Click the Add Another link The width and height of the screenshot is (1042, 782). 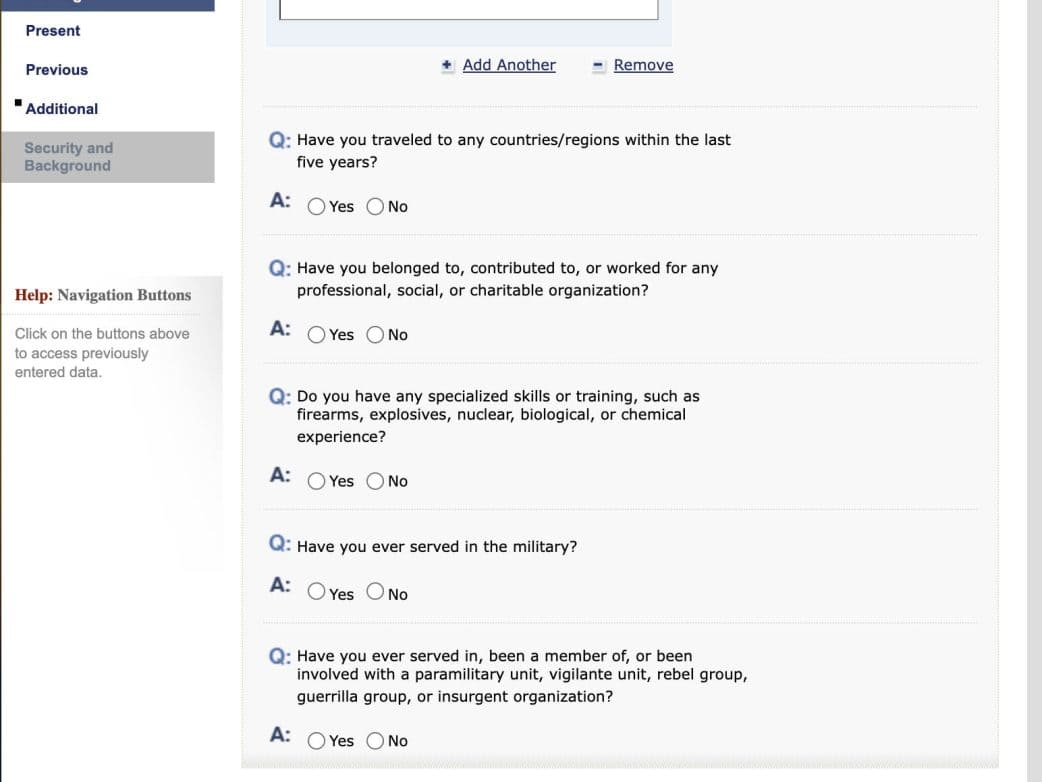[509, 65]
